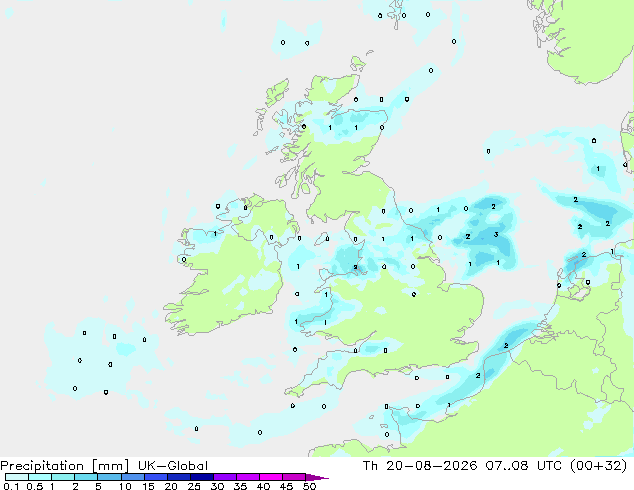This screenshot has height=490, width=634.
Task: Choose the 40–45 mm magenta legend swatch
Action: click(x=271, y=477)
